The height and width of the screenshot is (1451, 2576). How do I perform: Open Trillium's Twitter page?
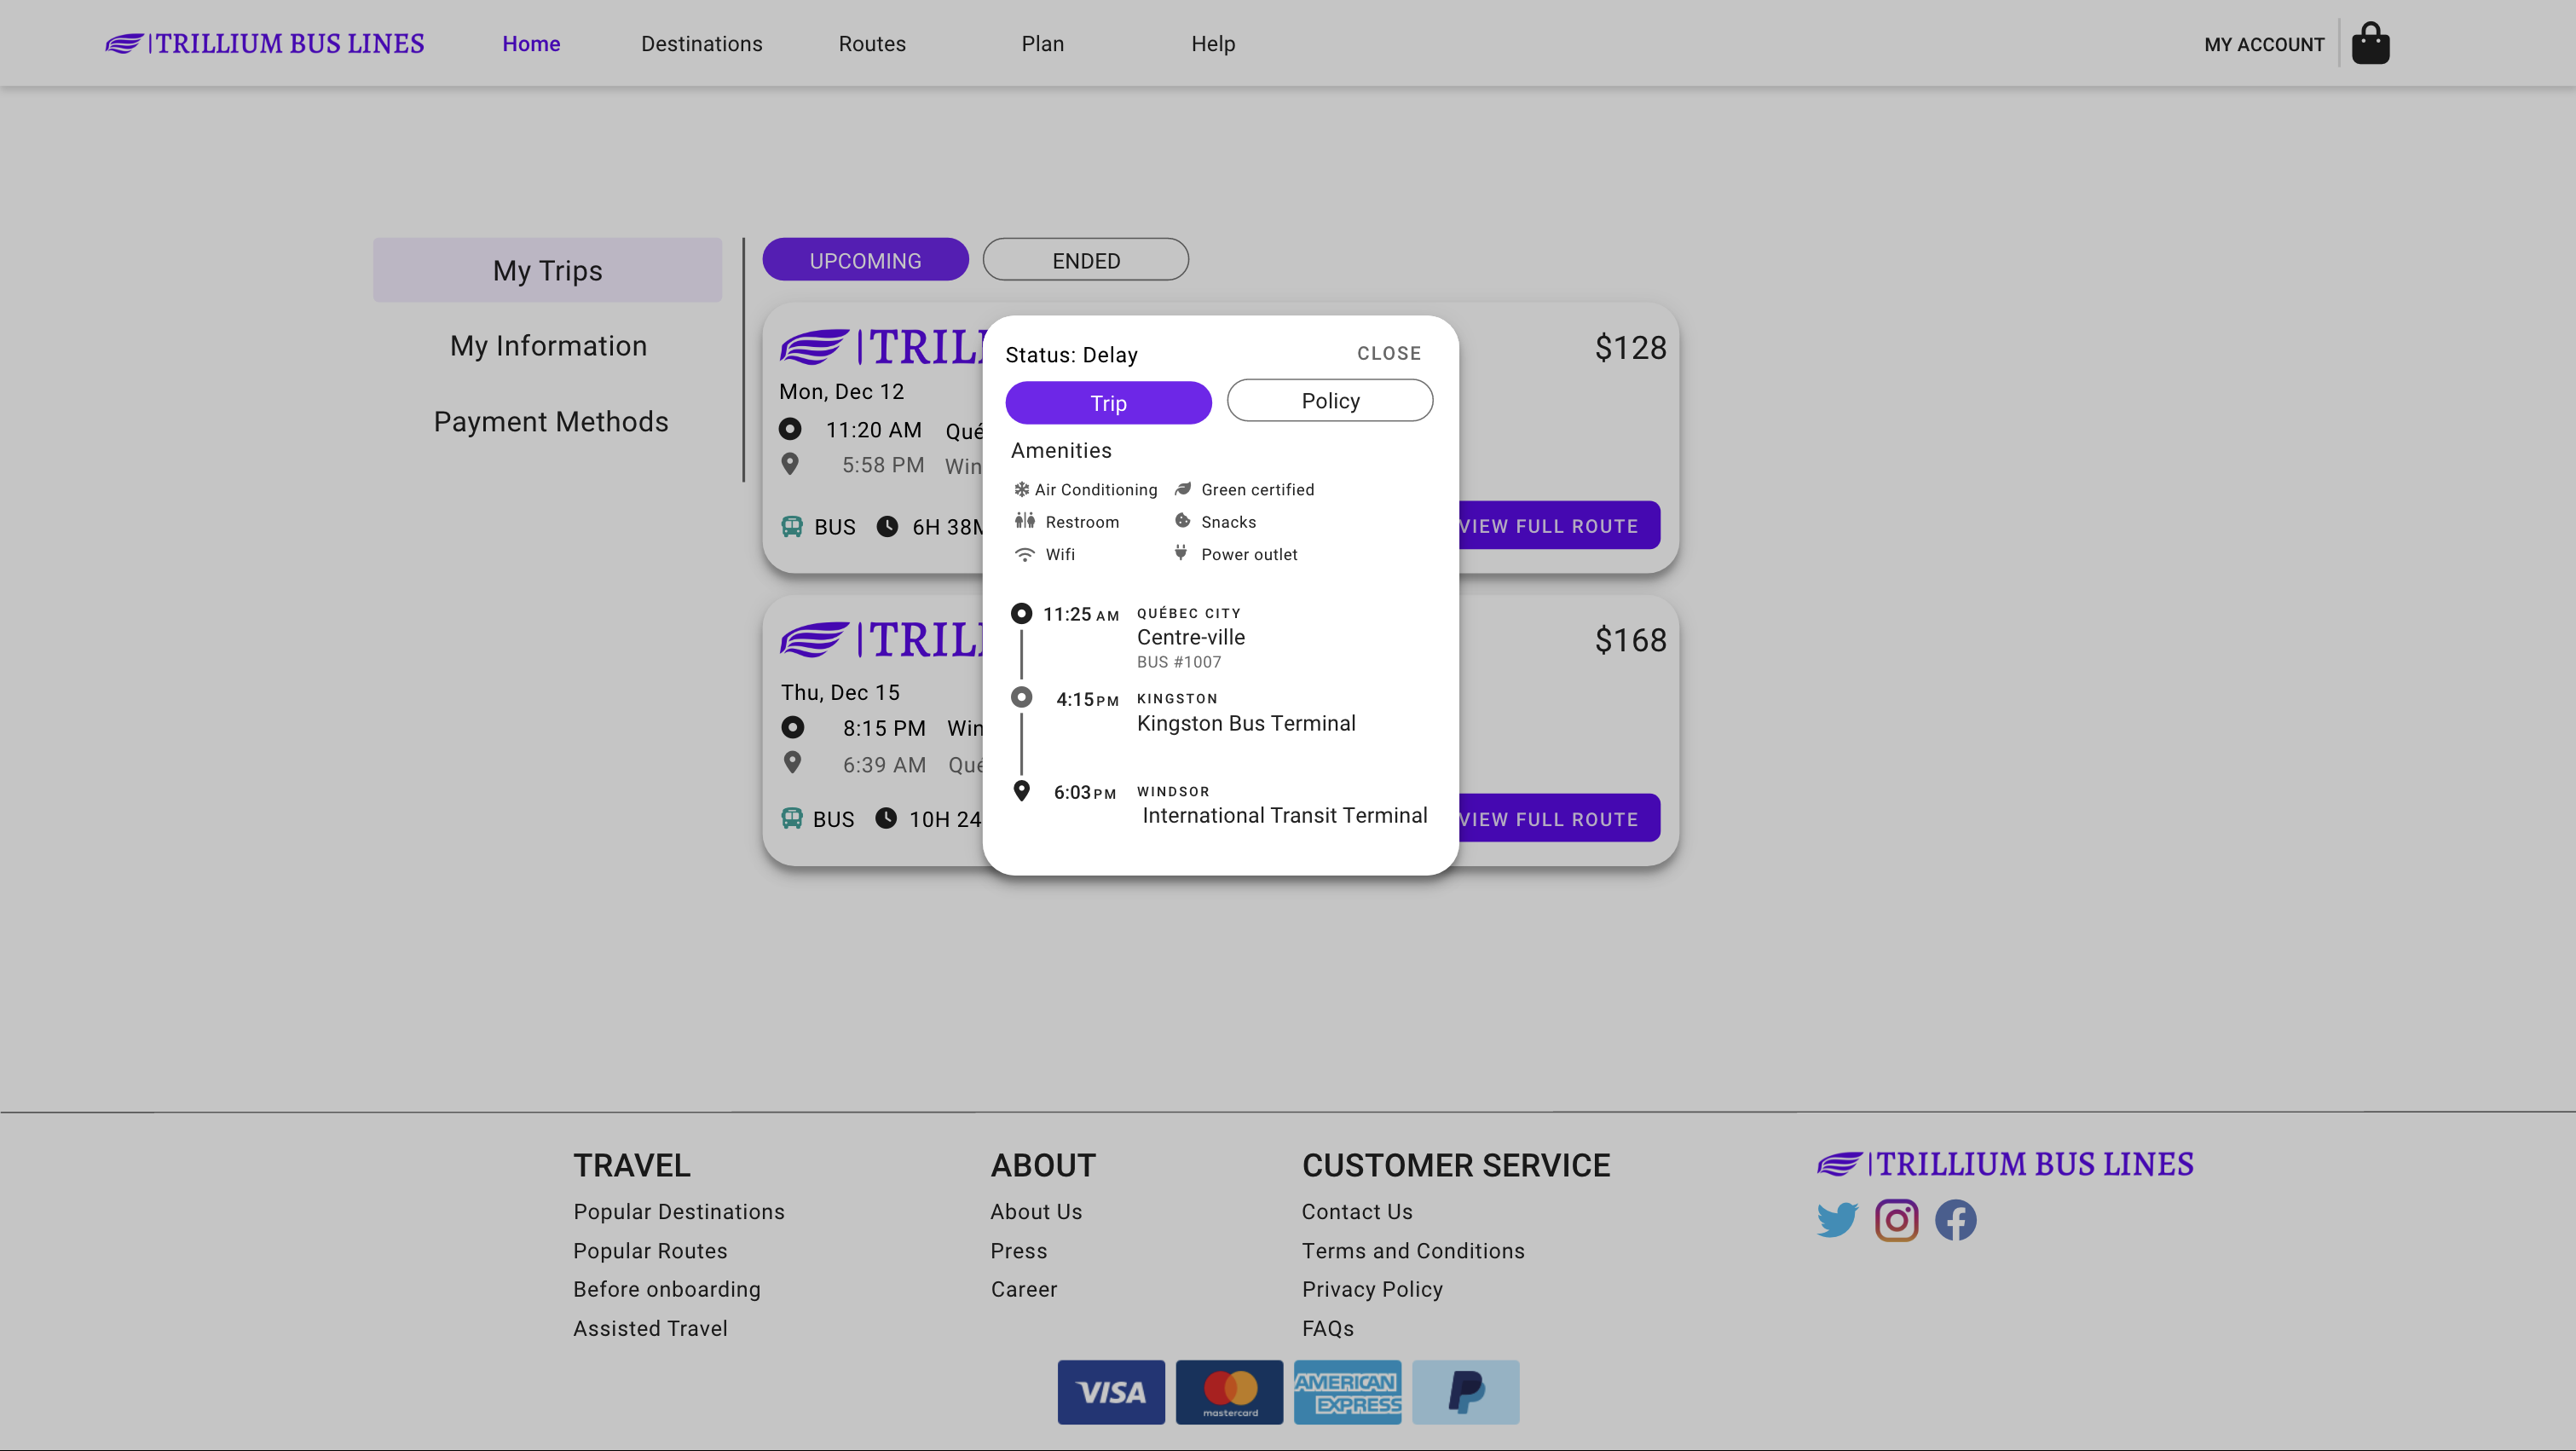(x=1837, y=1219)
